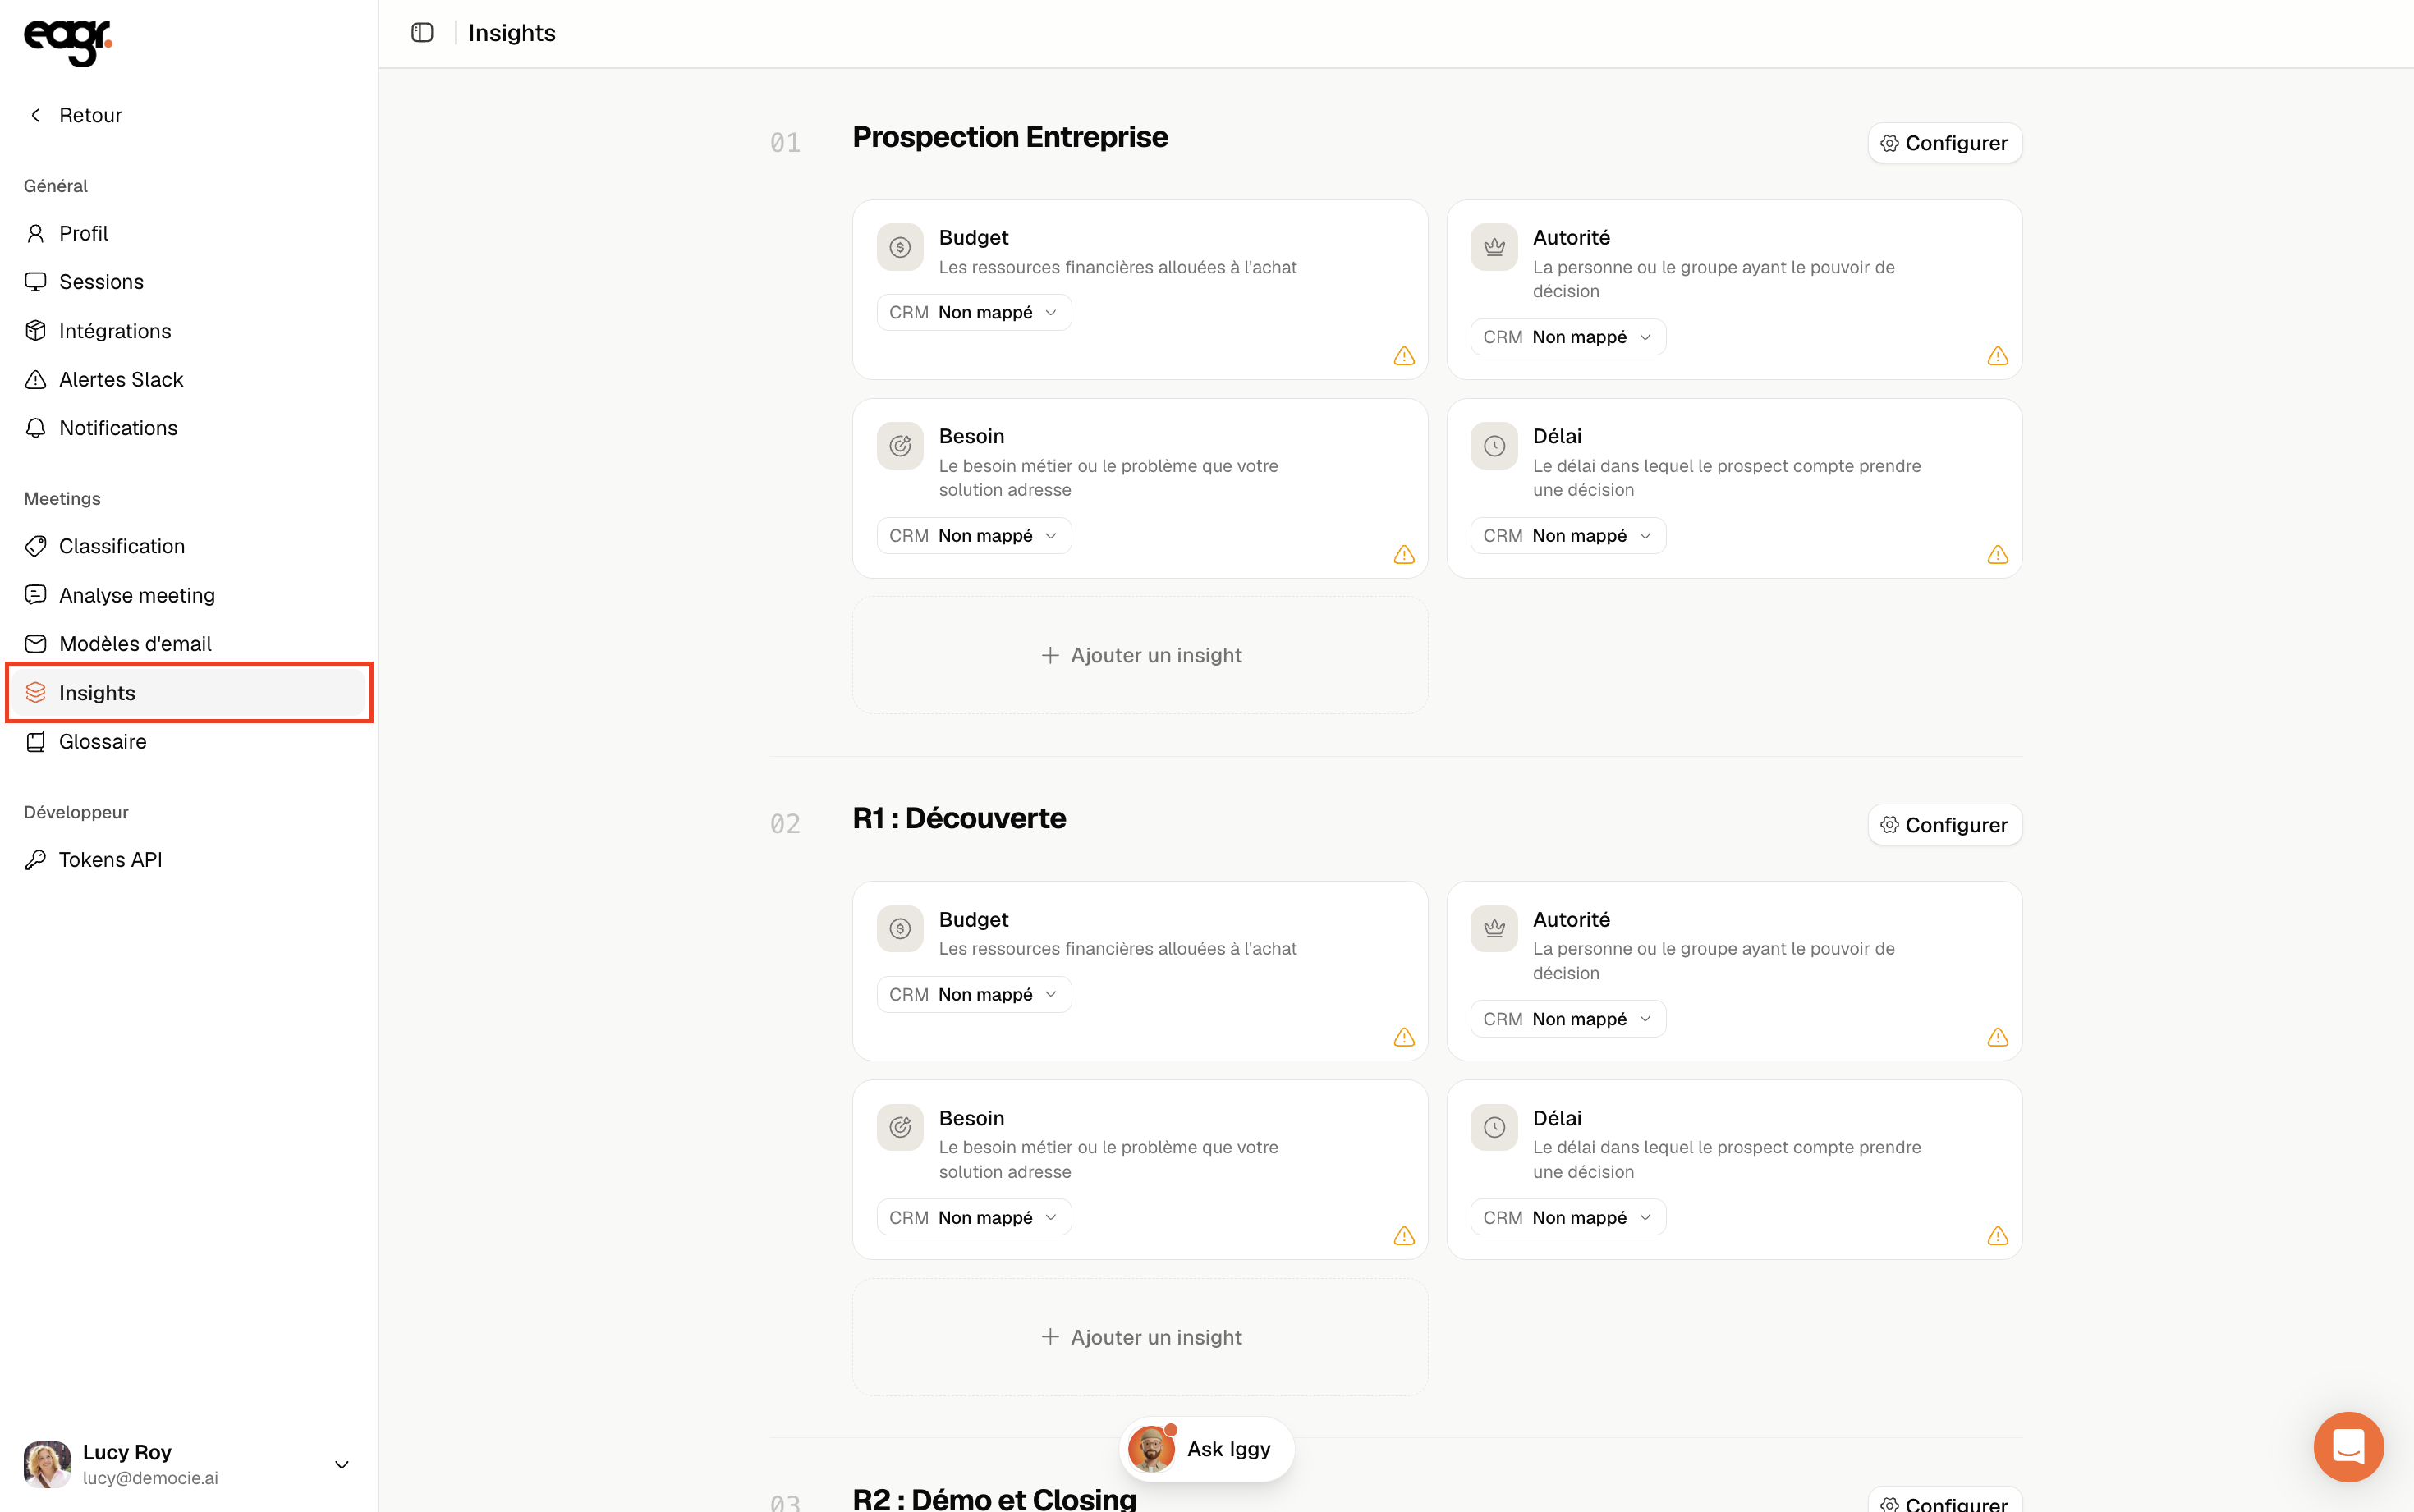Click warning icon on R1 Délai card
Screen dimensions: 2414x1512
click(x=1998, y=1236)
